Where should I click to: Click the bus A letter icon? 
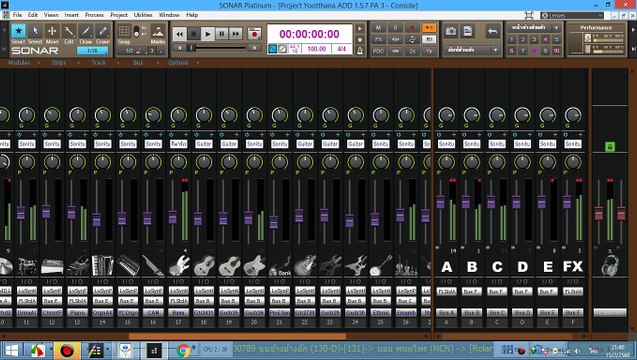446,267
